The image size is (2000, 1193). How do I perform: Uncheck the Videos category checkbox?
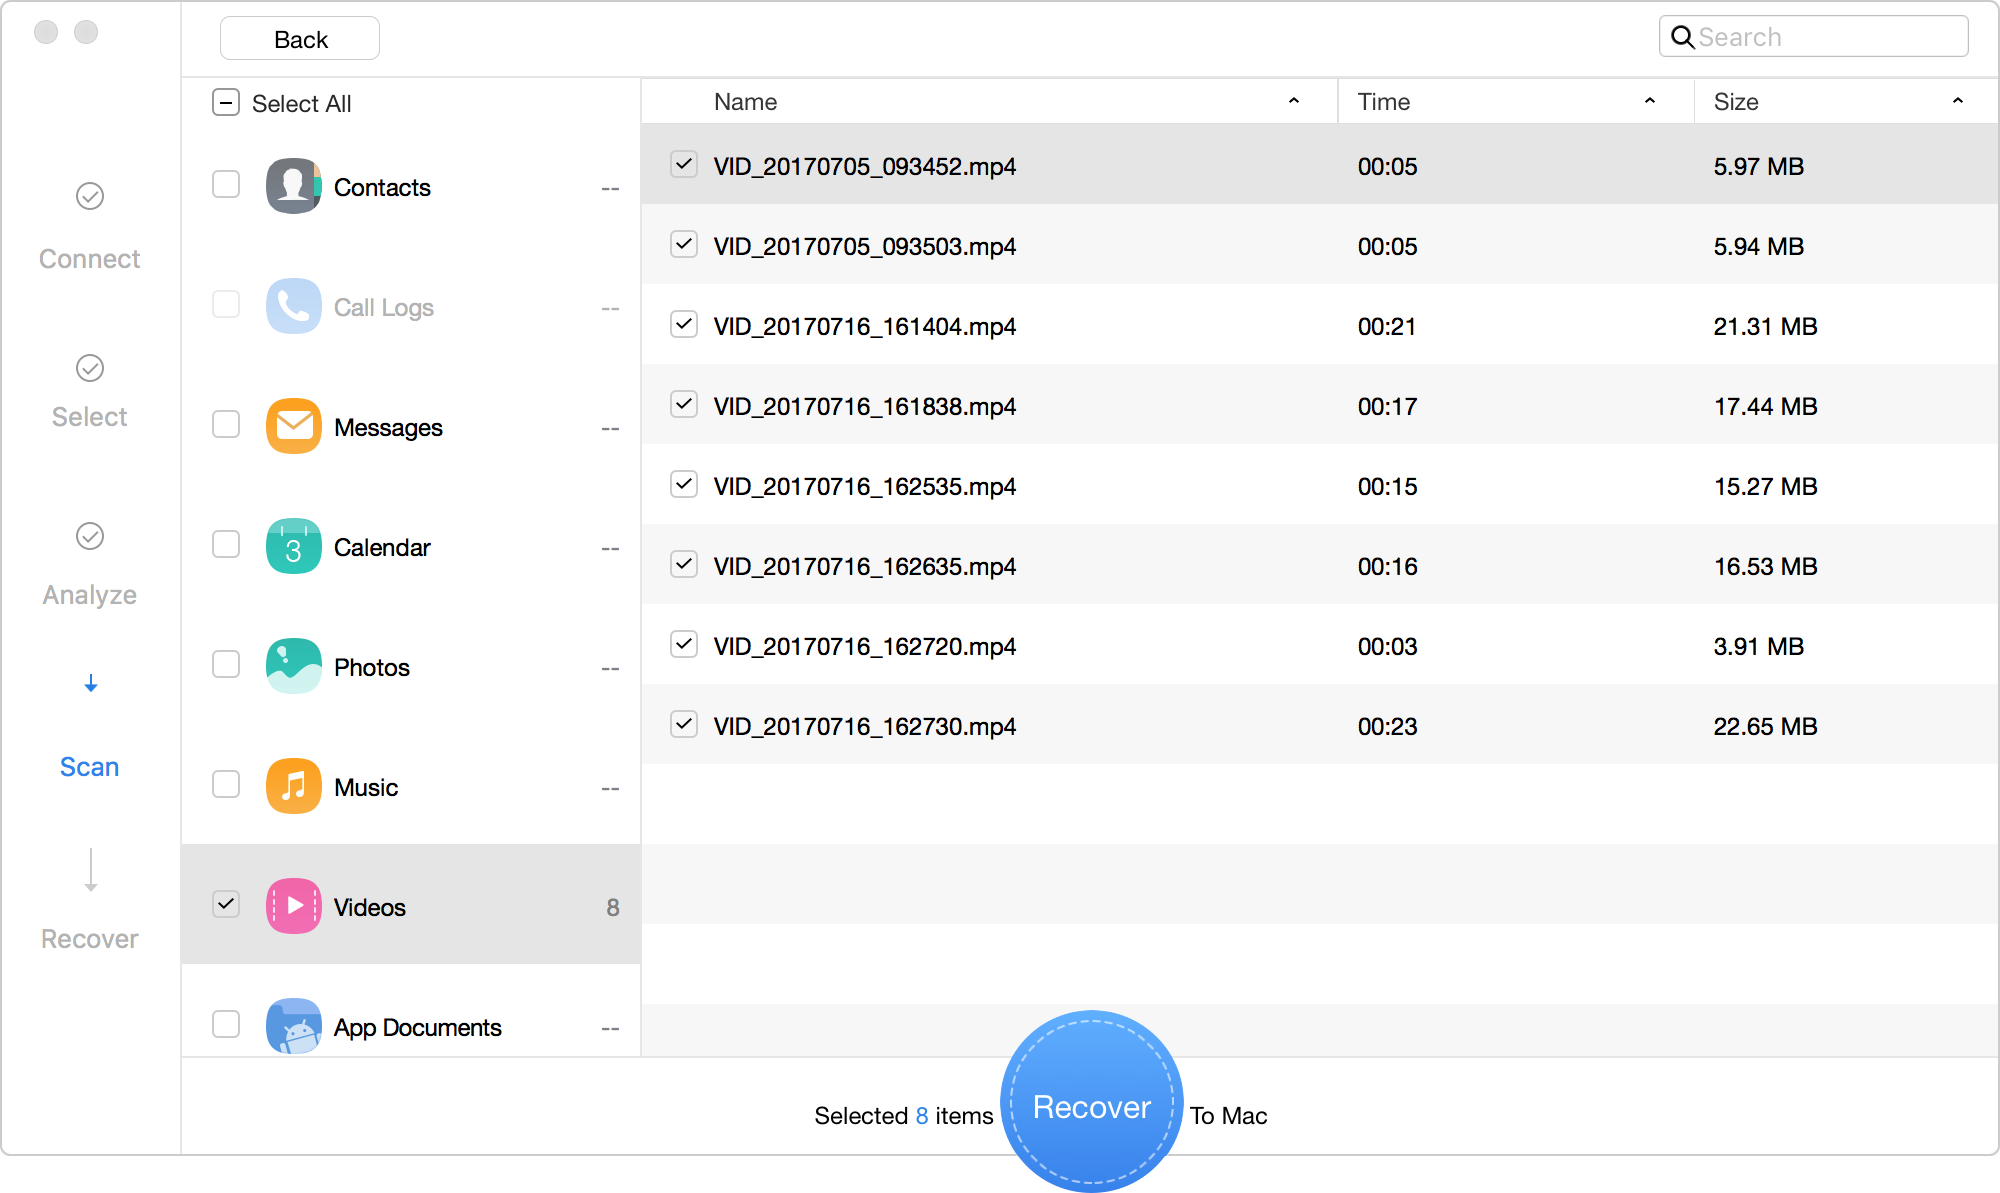coord(226,904)
